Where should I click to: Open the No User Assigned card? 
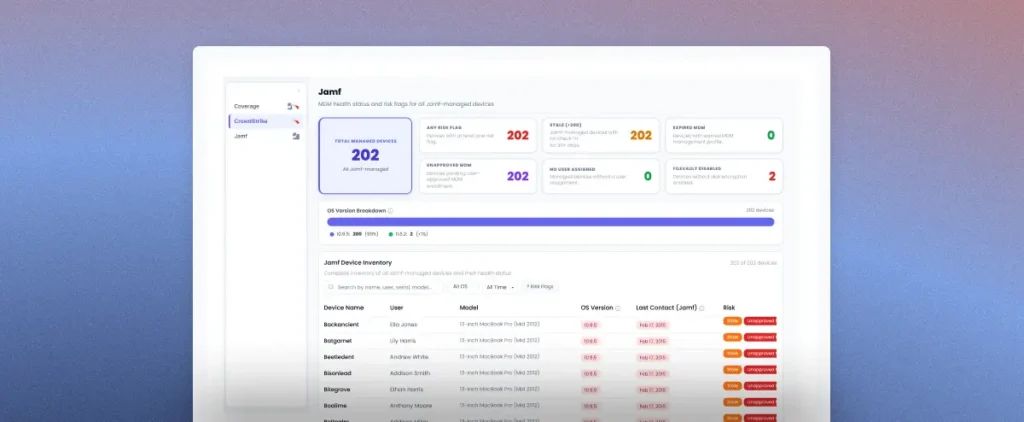[601, 176]
